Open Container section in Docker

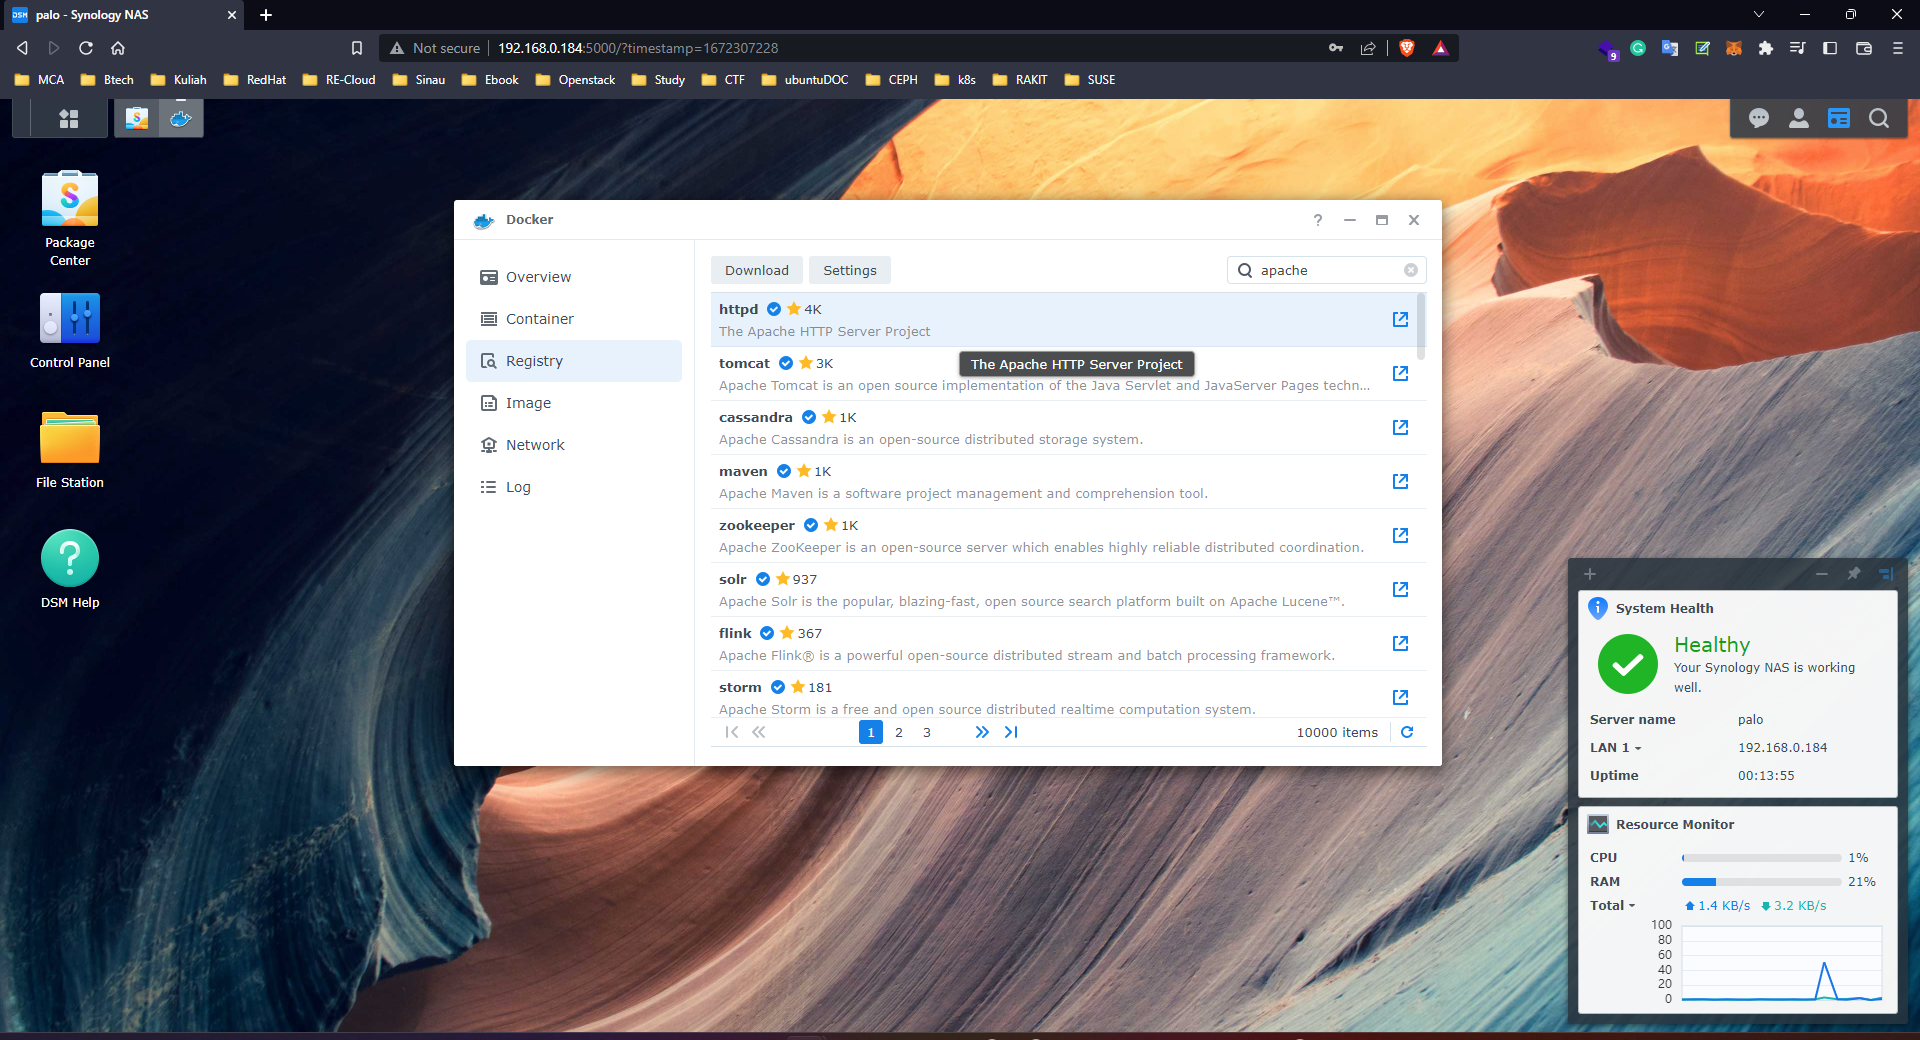[574, 319]
